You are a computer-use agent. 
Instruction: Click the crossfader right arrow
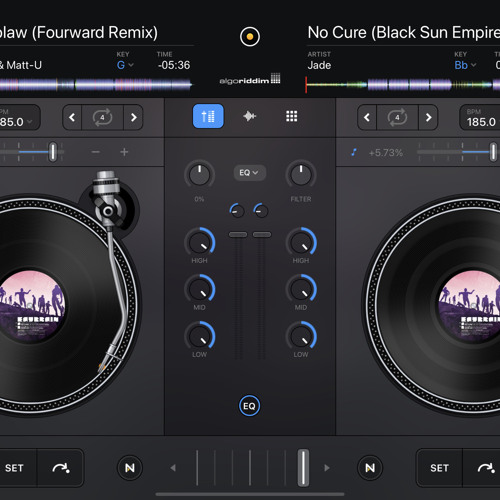tap(327, 468)
